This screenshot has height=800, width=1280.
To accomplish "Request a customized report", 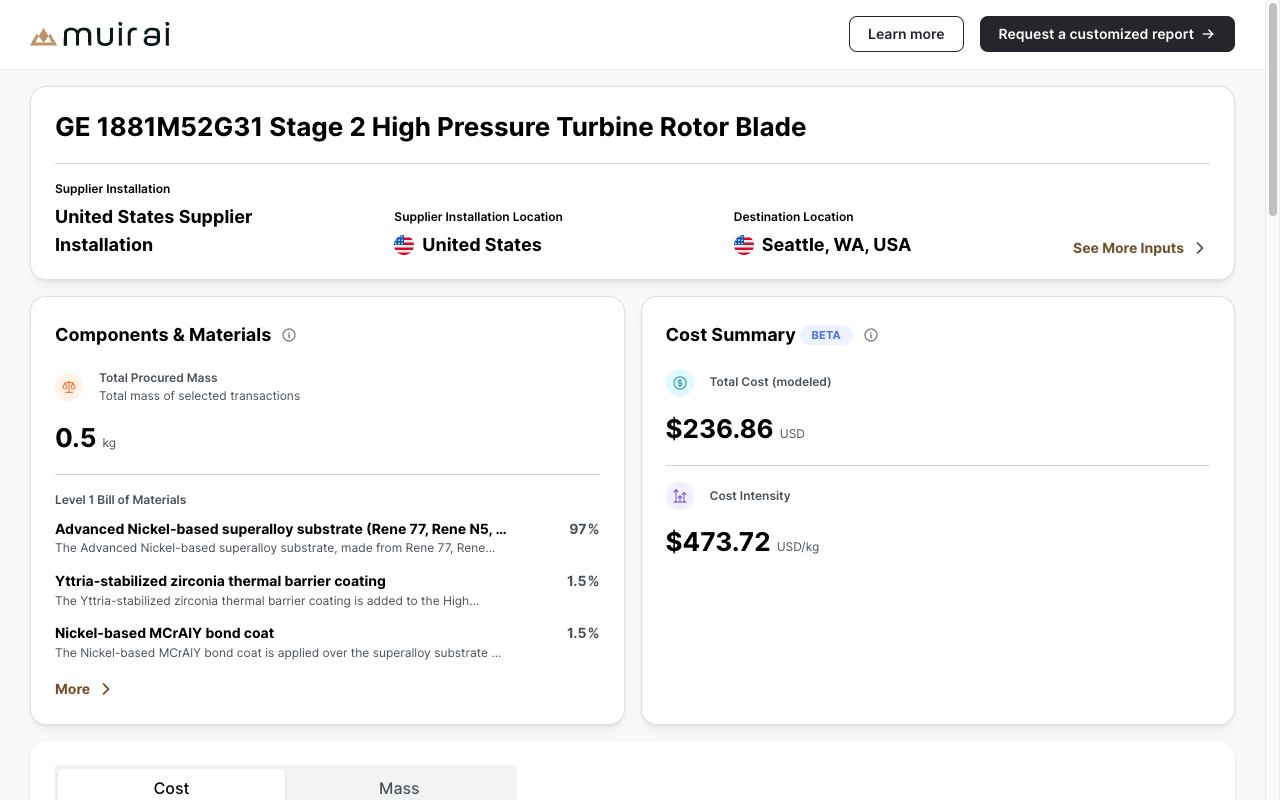I will point(1107,34).
